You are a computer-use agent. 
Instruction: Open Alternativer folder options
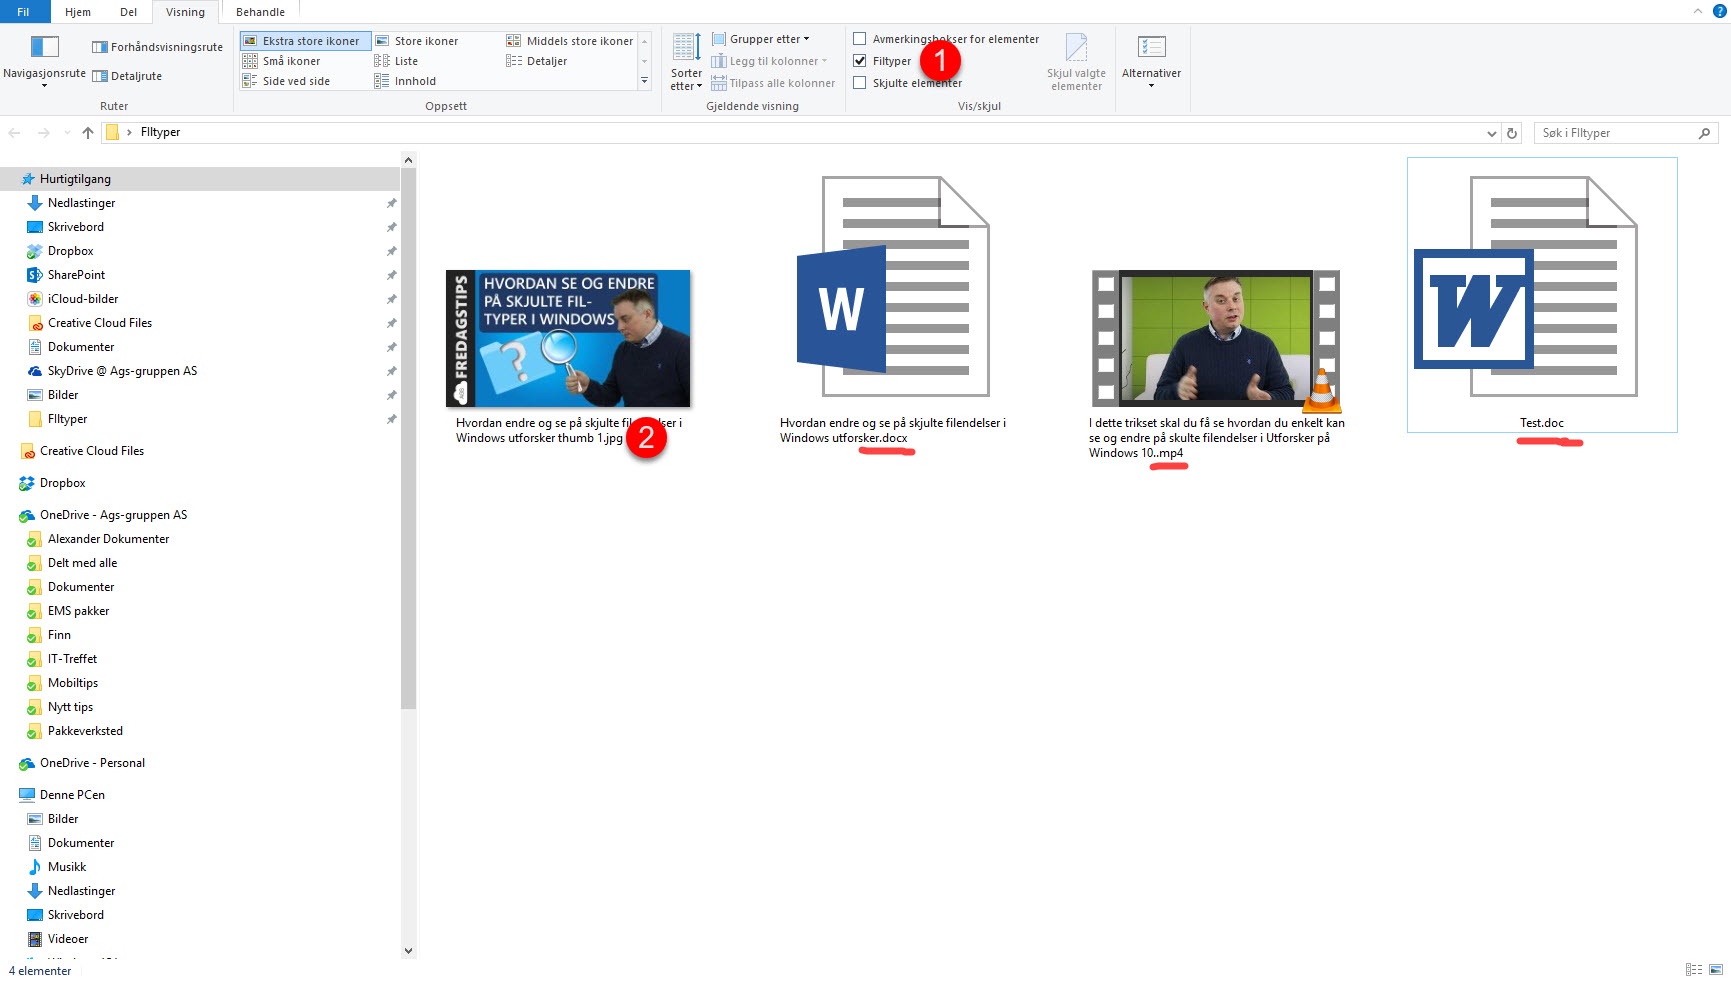(1151, 61)
